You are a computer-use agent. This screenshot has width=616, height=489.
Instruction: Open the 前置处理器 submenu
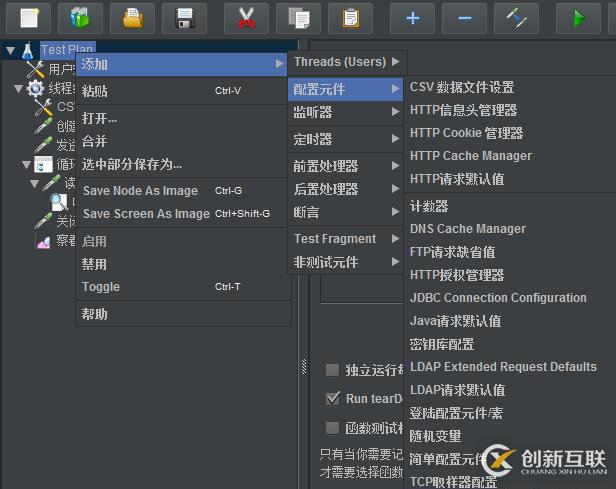pyautogui.click(x=346, y=166)
